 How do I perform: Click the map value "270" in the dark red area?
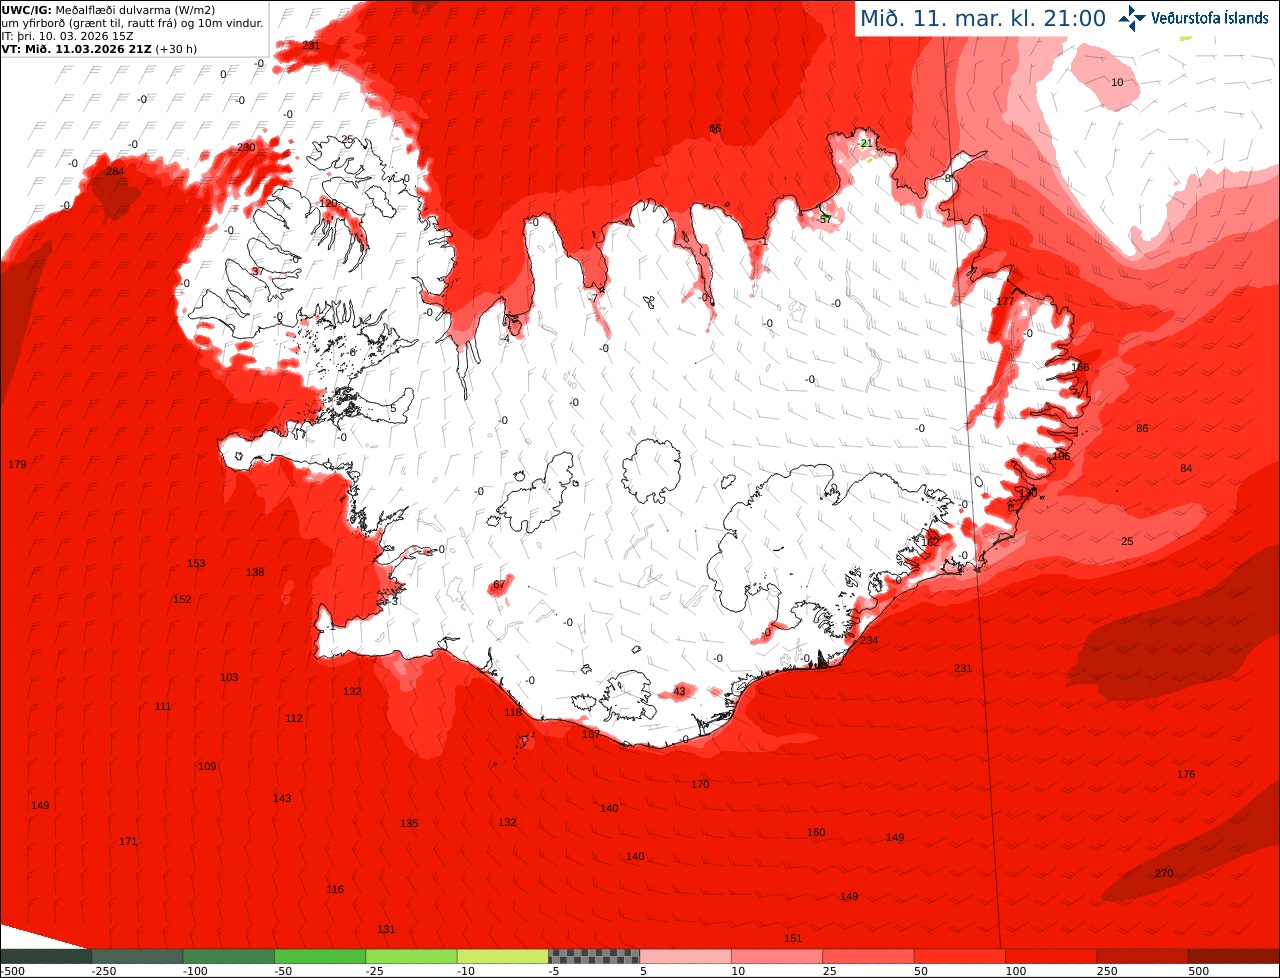click(x=1164, y=873)
